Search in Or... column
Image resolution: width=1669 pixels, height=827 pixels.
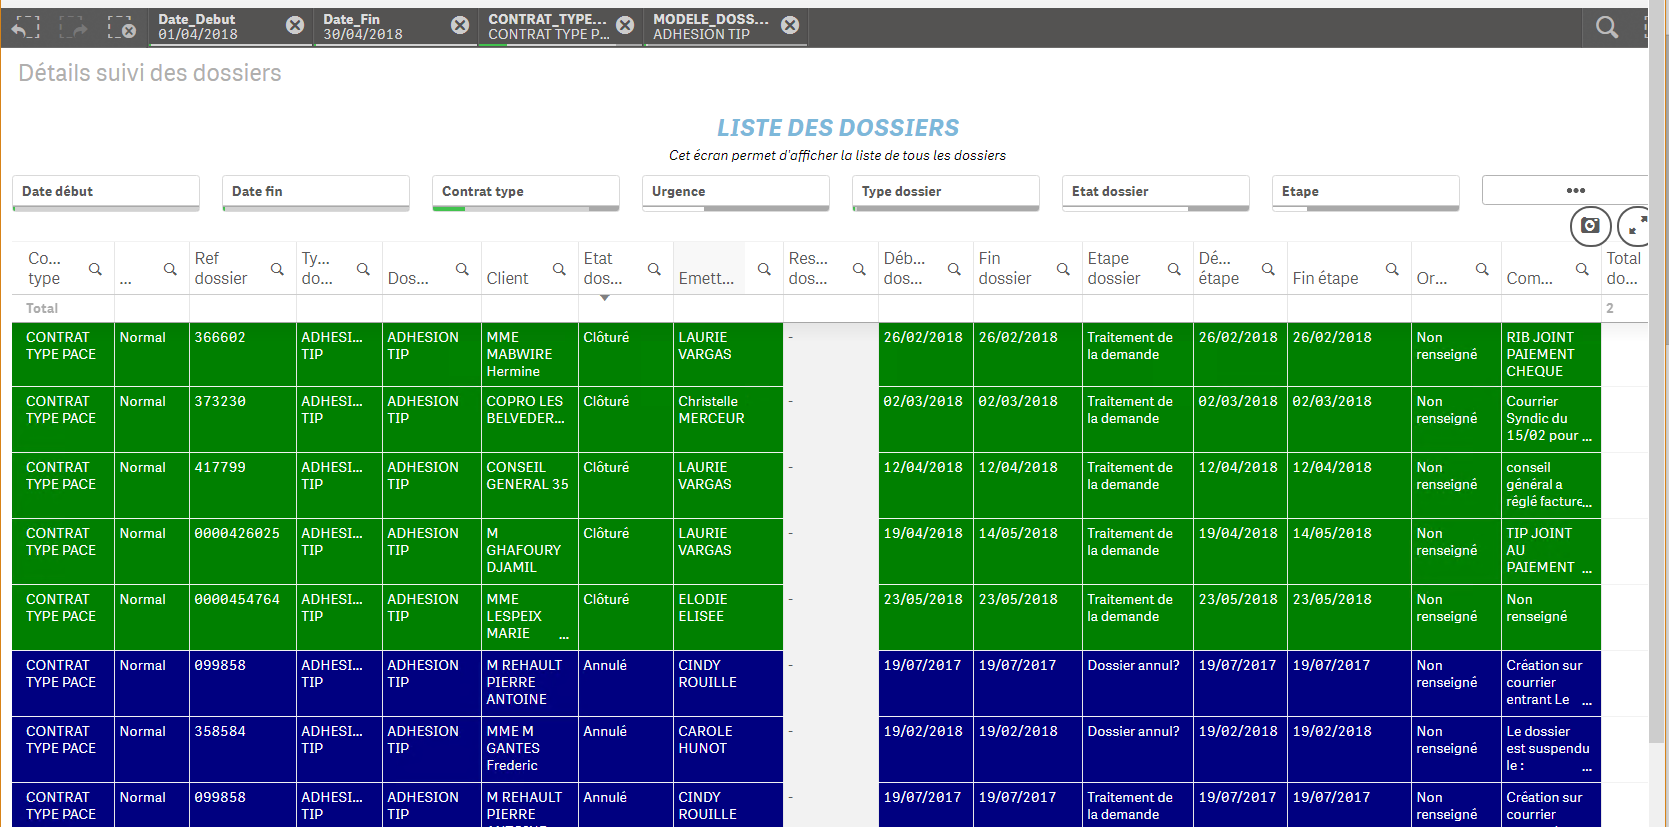(1482, 269)
